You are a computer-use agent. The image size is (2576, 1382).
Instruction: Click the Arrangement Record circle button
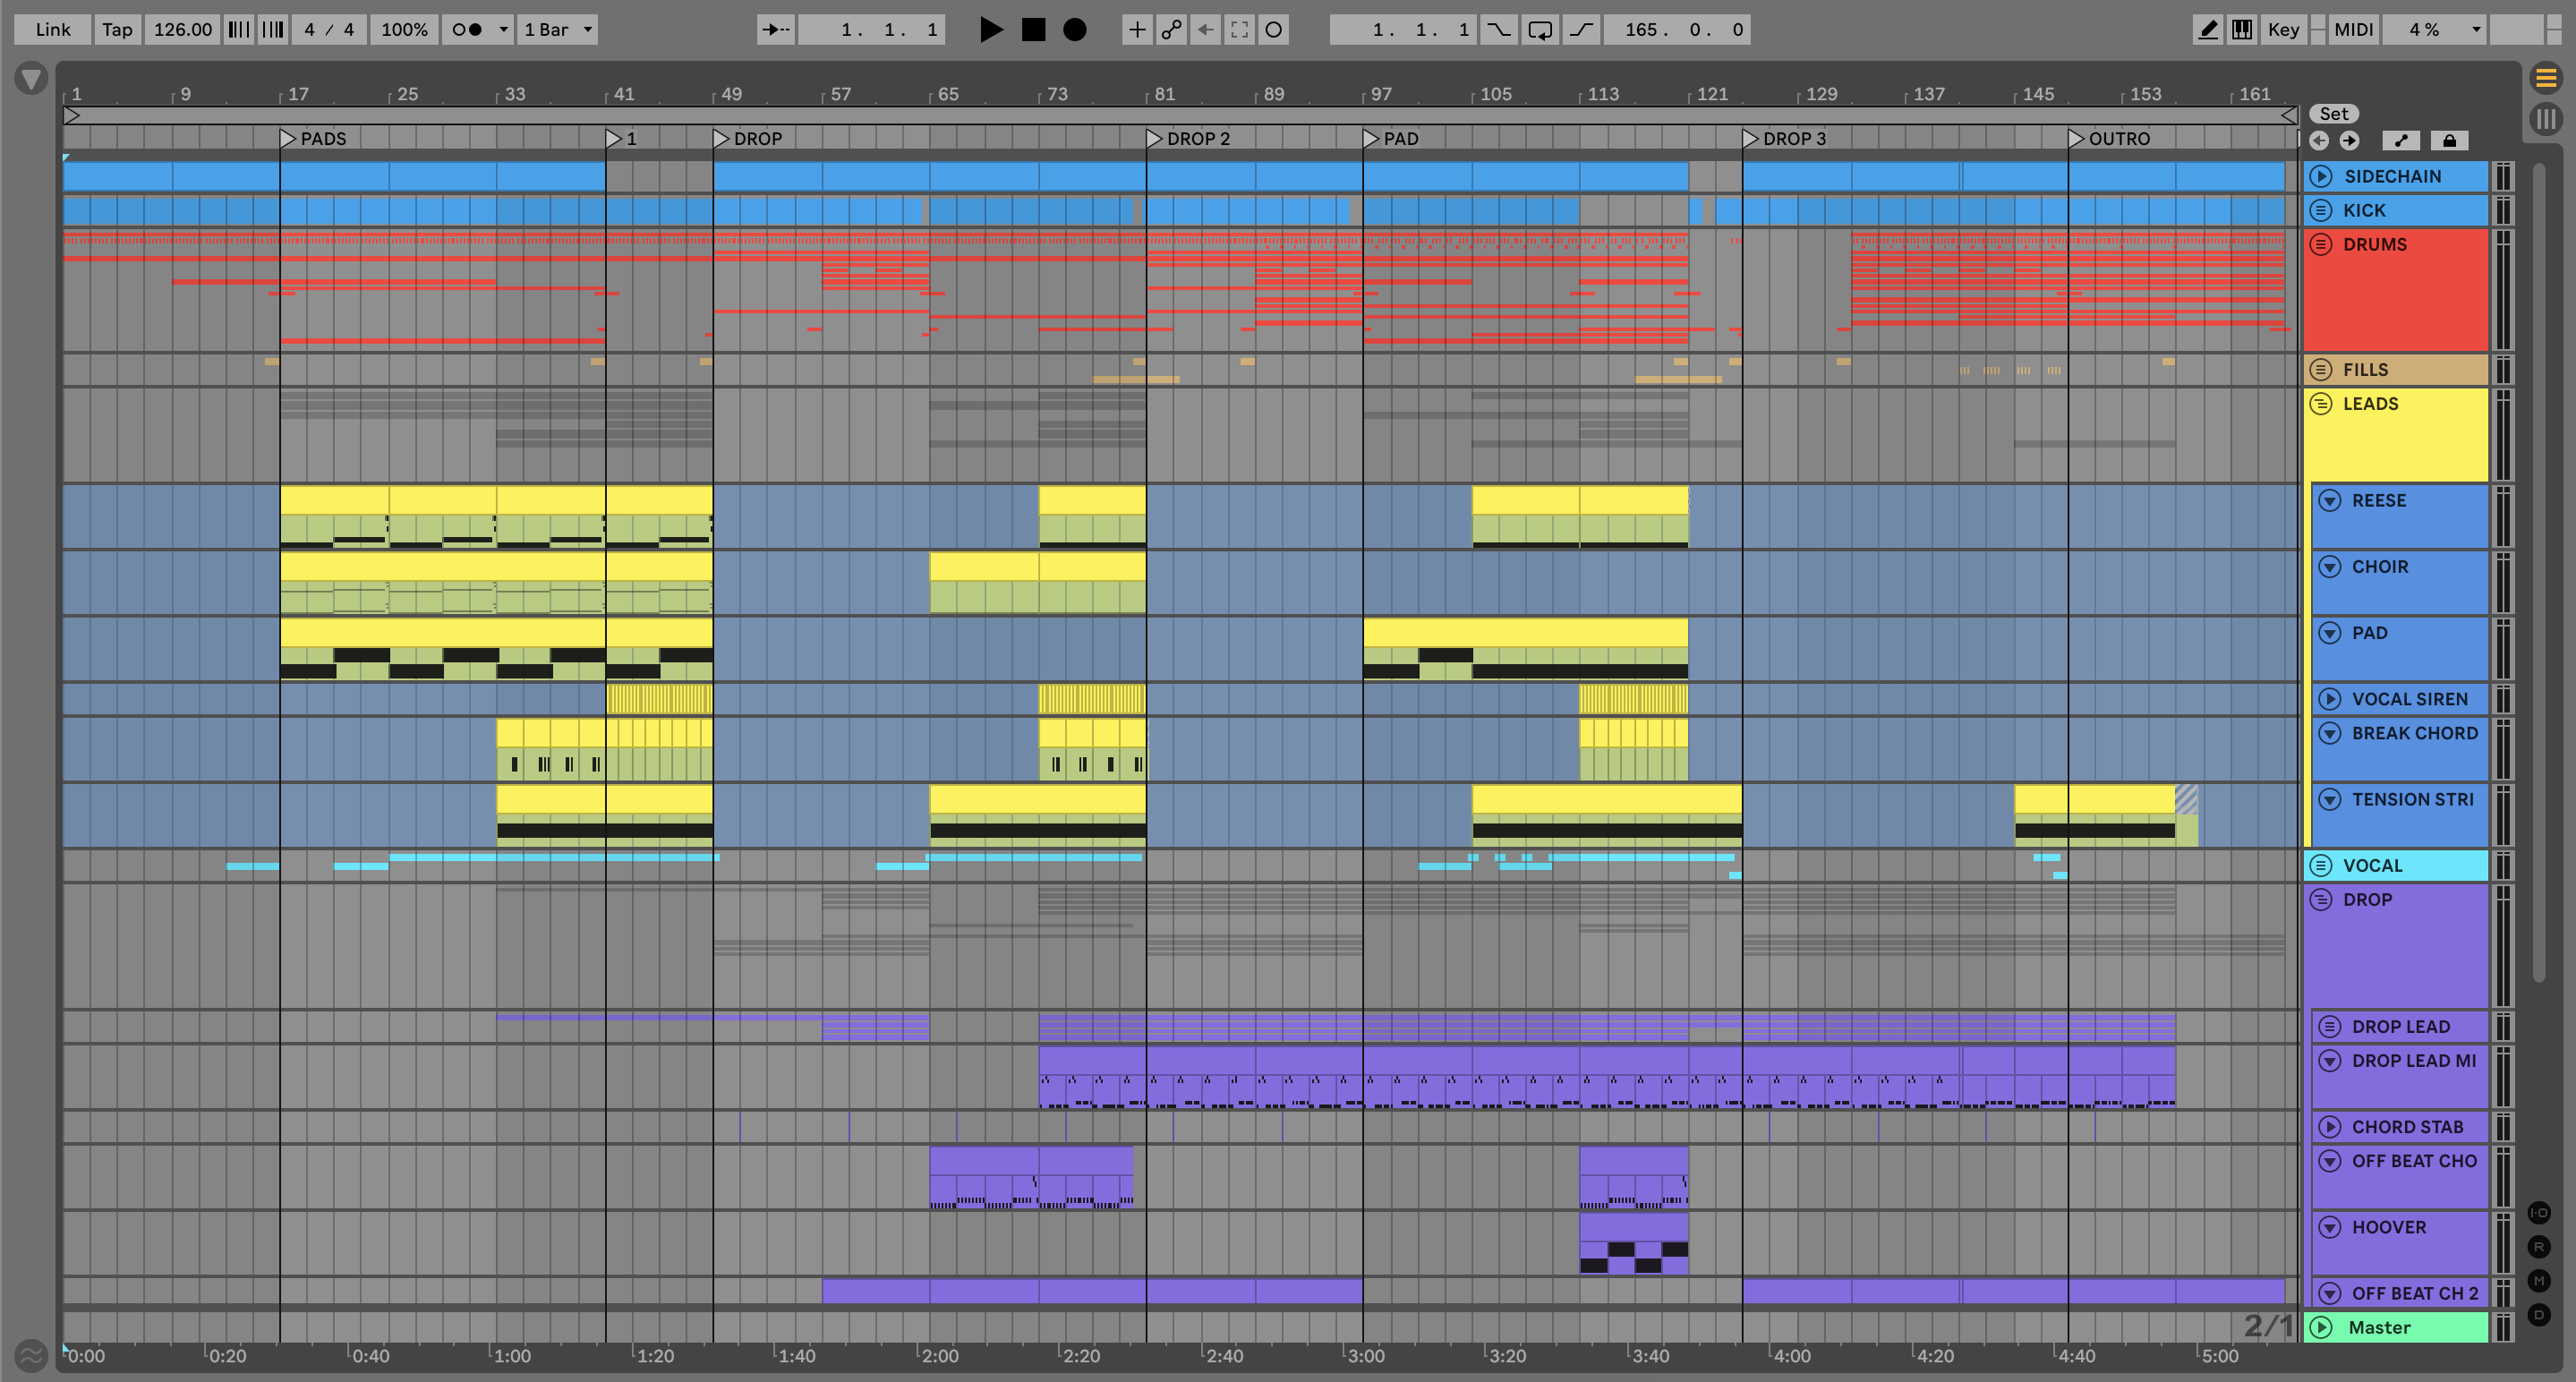pos(1074,30)
